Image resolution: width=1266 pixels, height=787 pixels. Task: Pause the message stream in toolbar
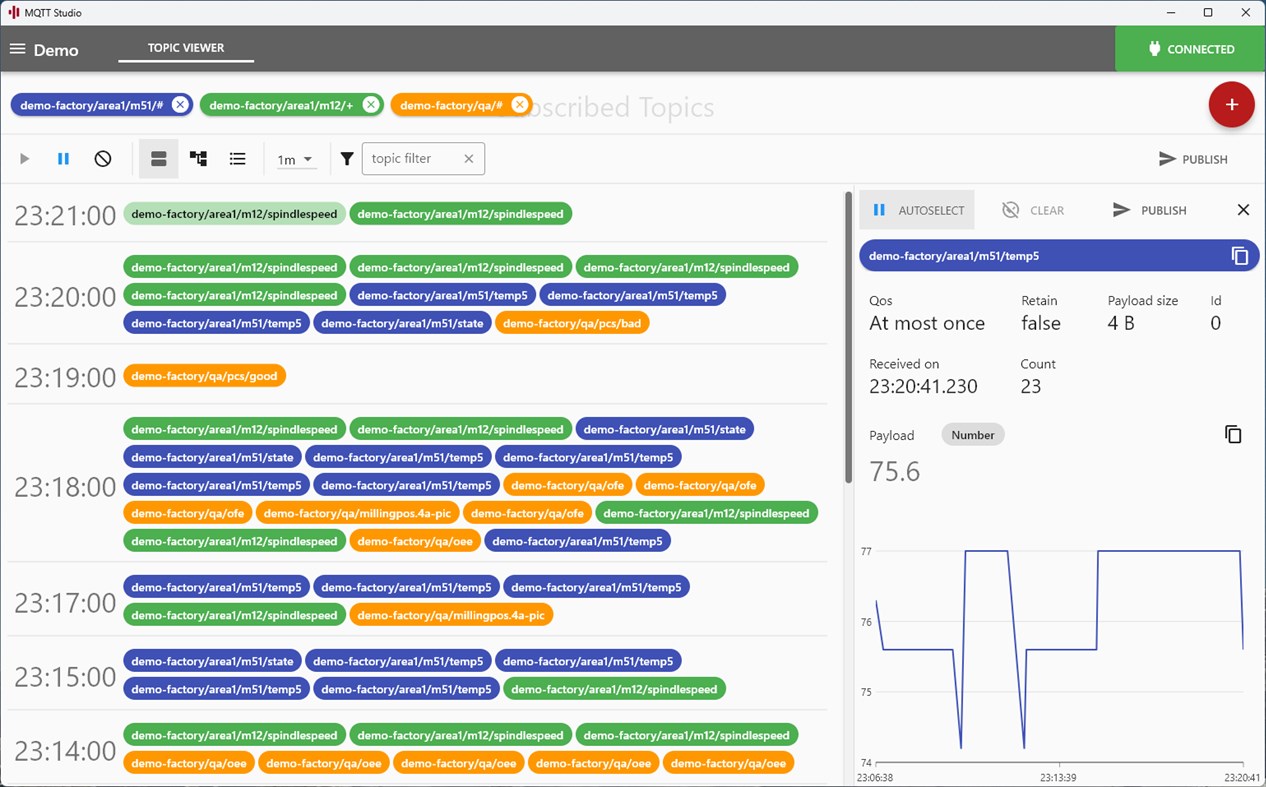click(x=63, y=159)
